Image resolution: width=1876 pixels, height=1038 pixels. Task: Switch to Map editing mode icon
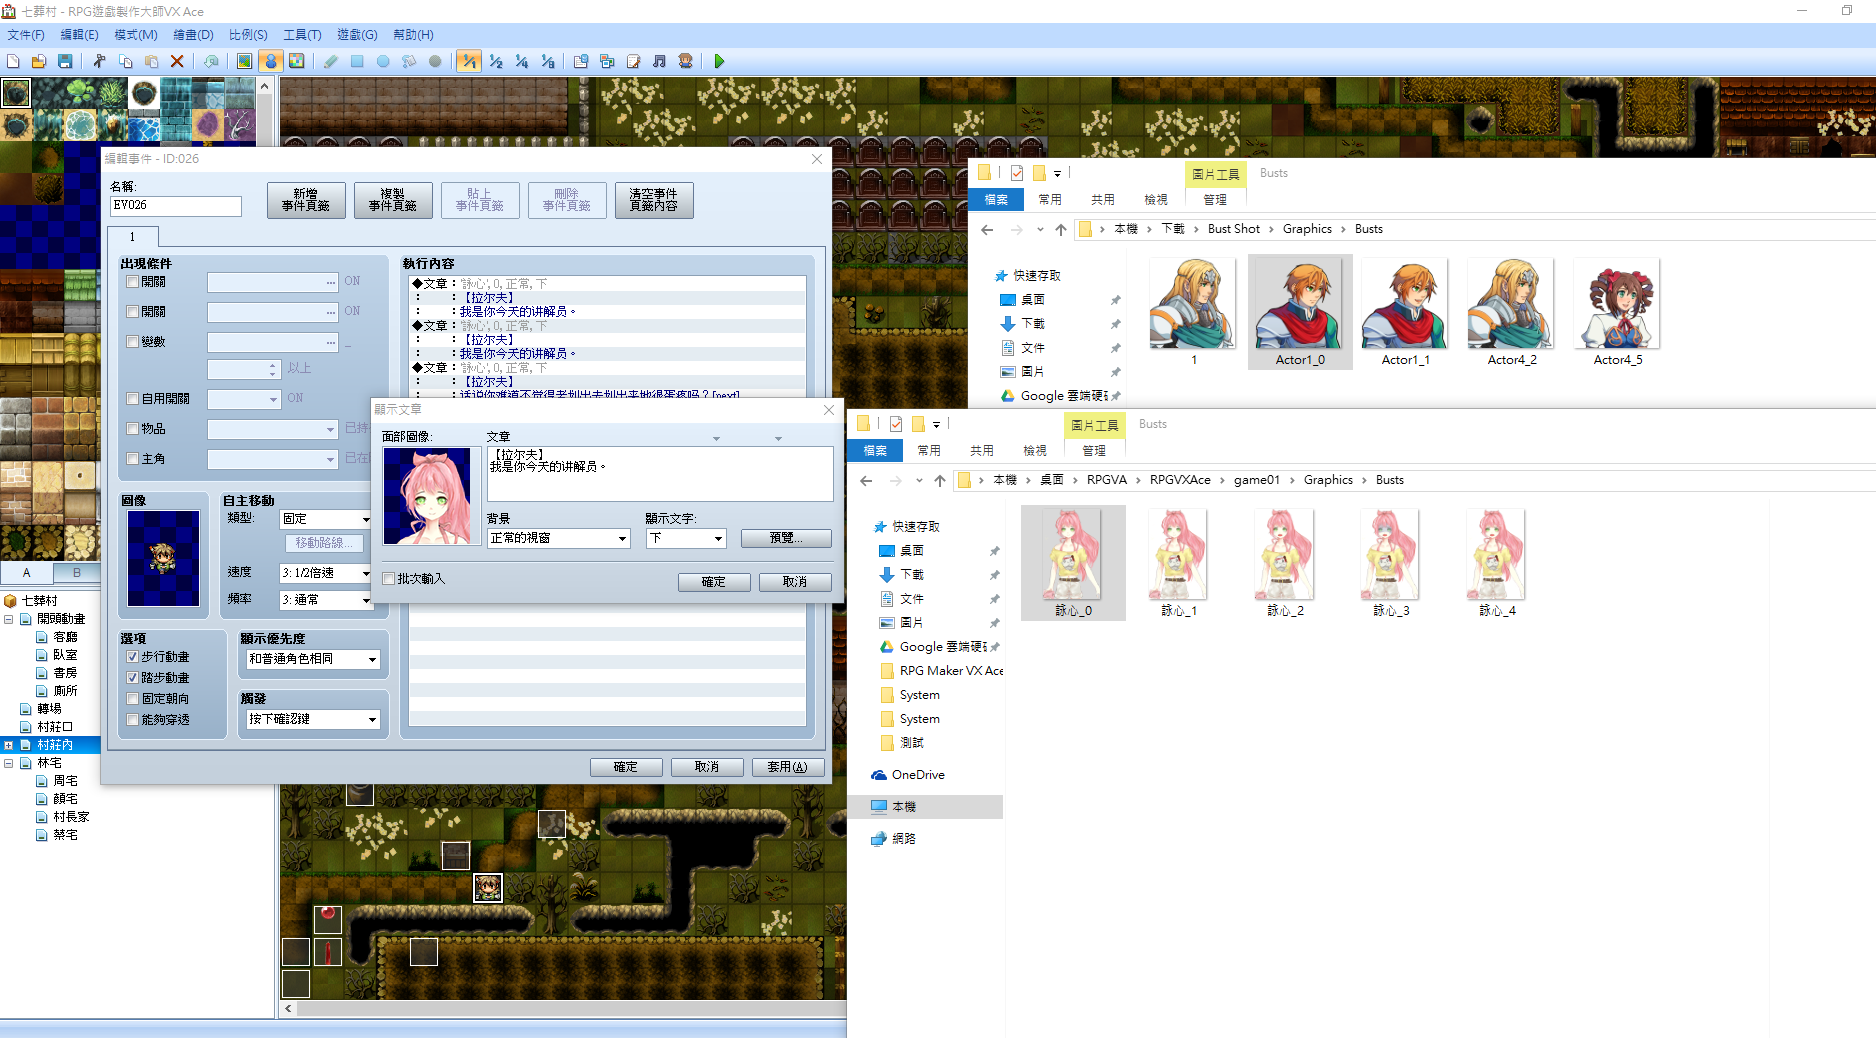pos(244,61)
